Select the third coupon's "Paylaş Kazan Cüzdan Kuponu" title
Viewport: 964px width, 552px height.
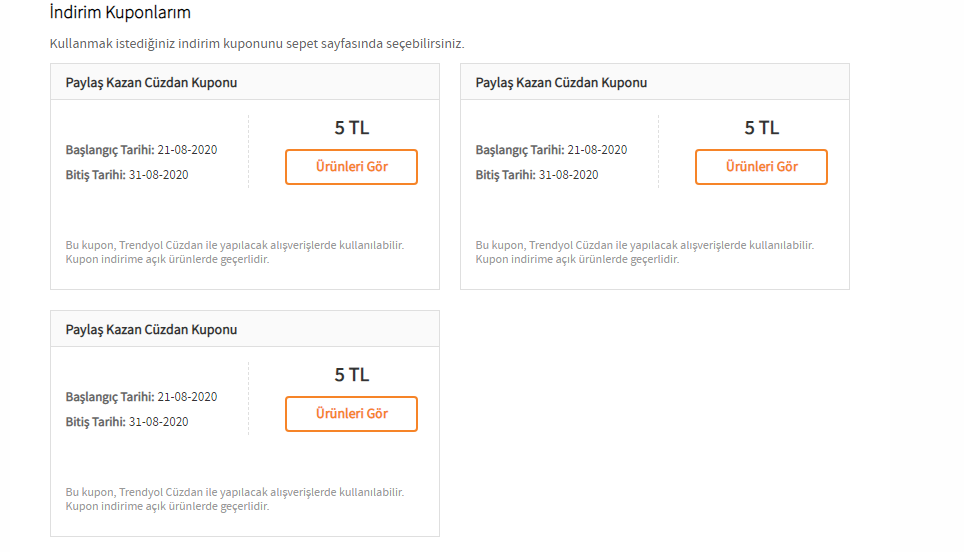tap(151, 330)
